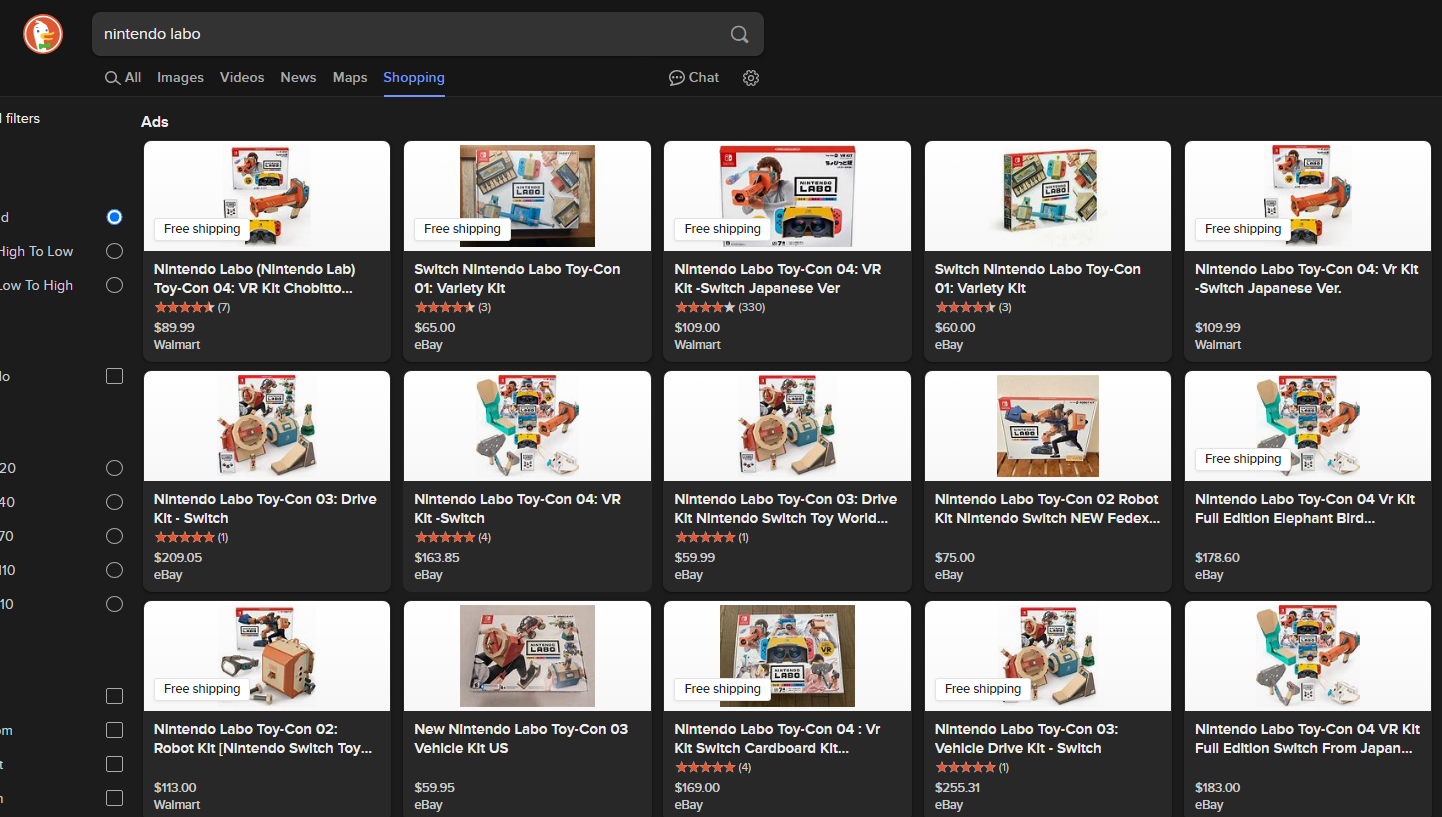Click 'Nintendo Labo Toy-Con 04 VR Kit Full Edition Switch From Japan' title
Image resolution: width=1442 pixels, height=817 pixels.
tap(1307, 739)
